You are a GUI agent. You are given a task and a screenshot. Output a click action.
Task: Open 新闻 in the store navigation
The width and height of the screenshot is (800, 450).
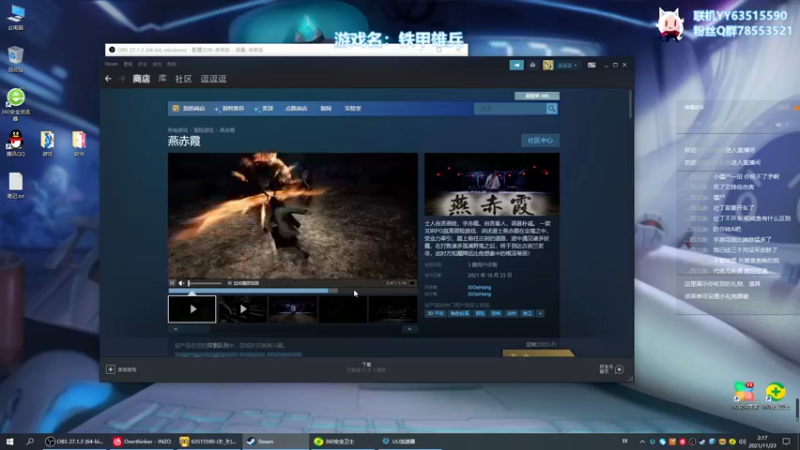[326, 109]
